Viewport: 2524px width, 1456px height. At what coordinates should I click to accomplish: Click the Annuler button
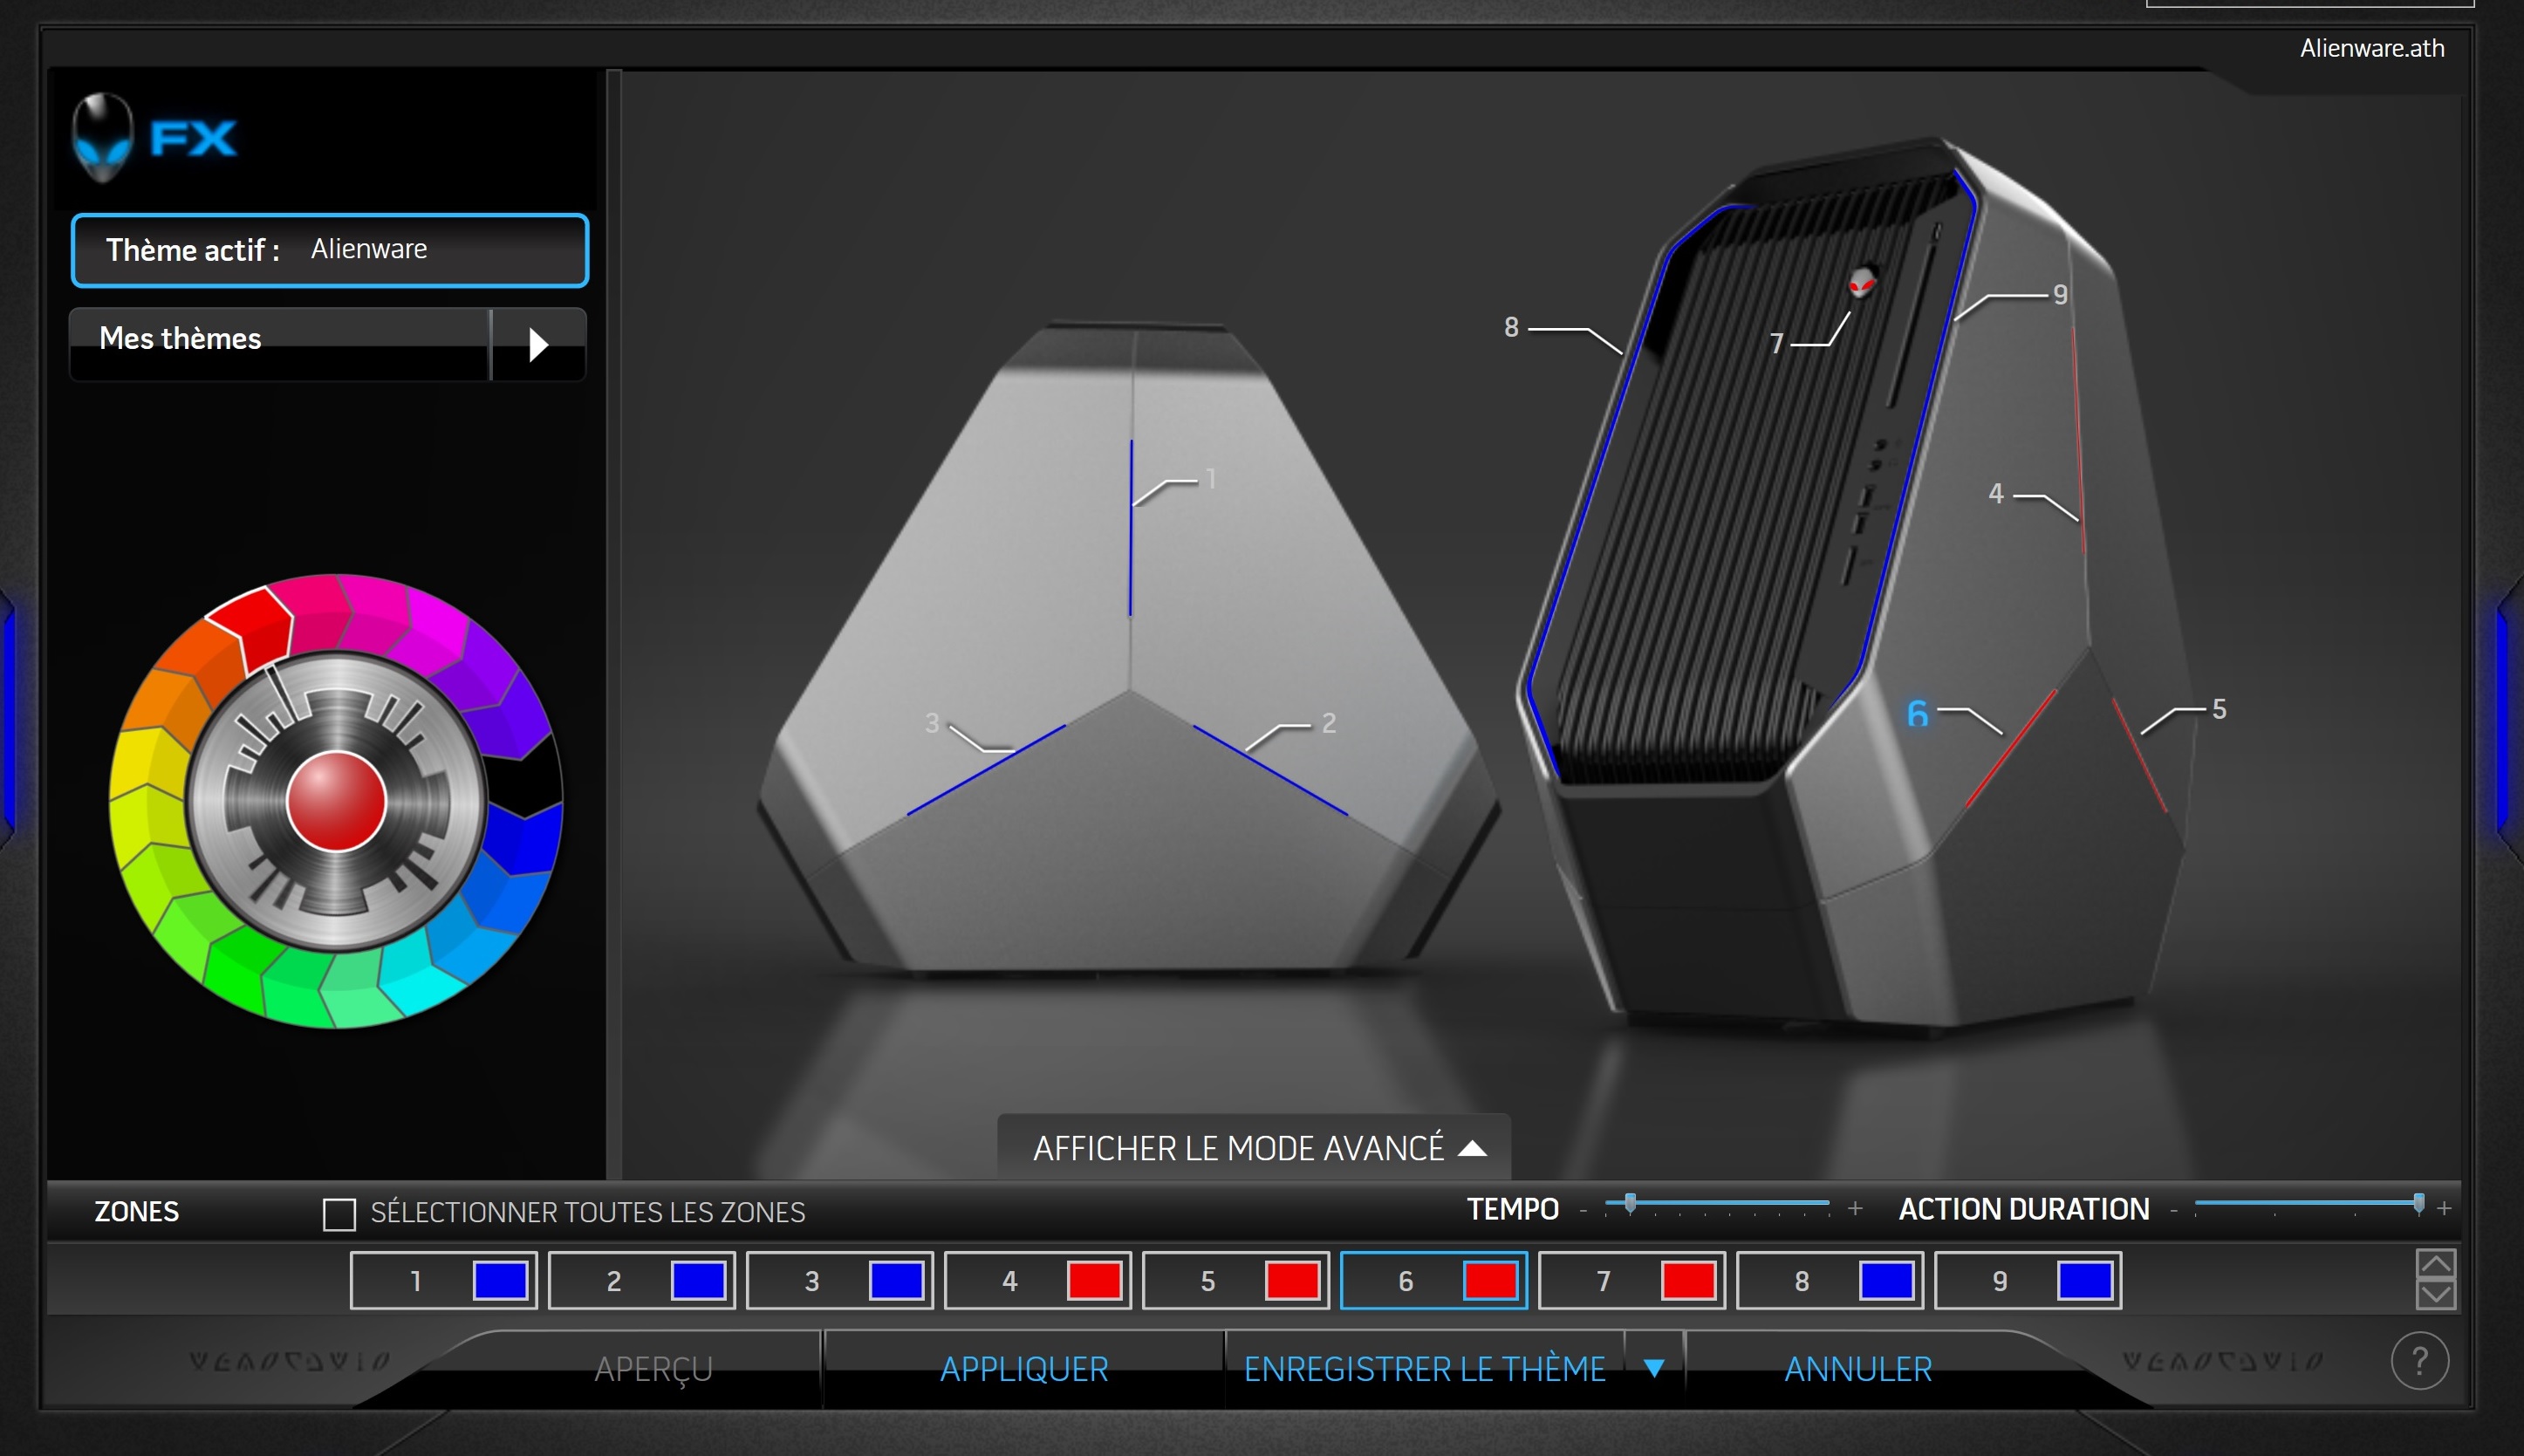(x=1858, y=1369)
